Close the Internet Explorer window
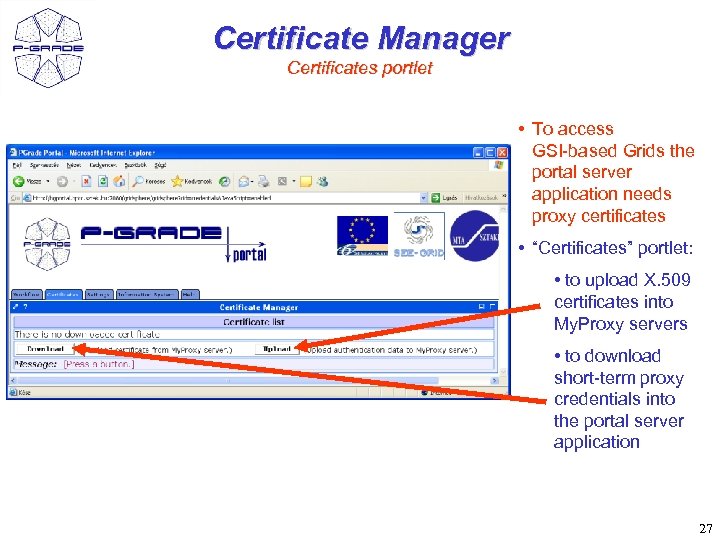The height and width of the screenshot is (540, 720). (502, 152)
